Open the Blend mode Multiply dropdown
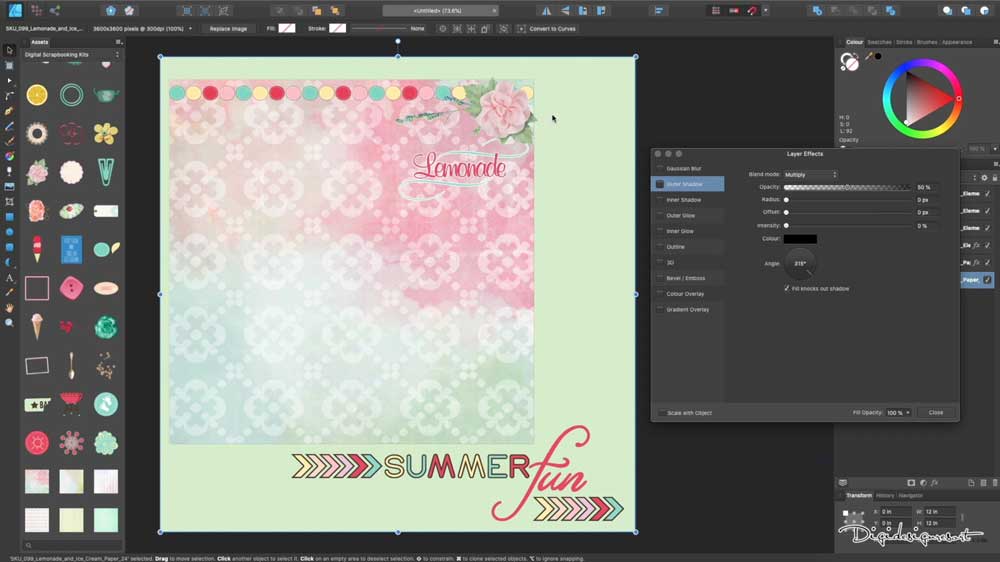The height and width of the screenshot is (562, 1000). pyautogui.click(x=810, y=174)
